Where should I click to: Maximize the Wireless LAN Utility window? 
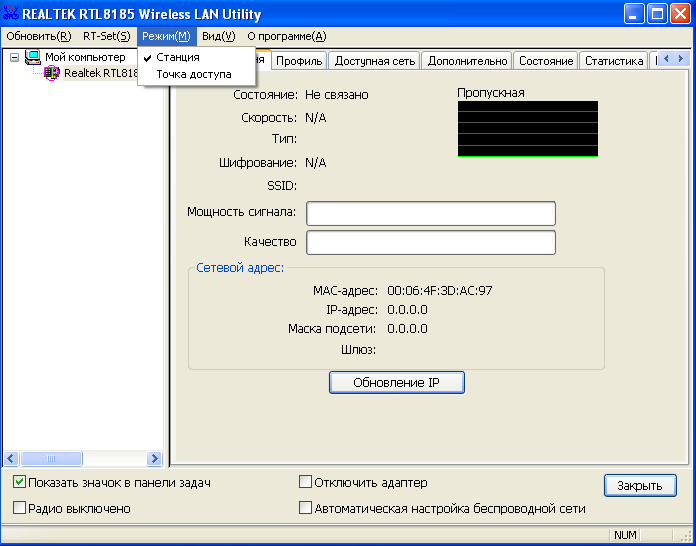pos(657,13)
